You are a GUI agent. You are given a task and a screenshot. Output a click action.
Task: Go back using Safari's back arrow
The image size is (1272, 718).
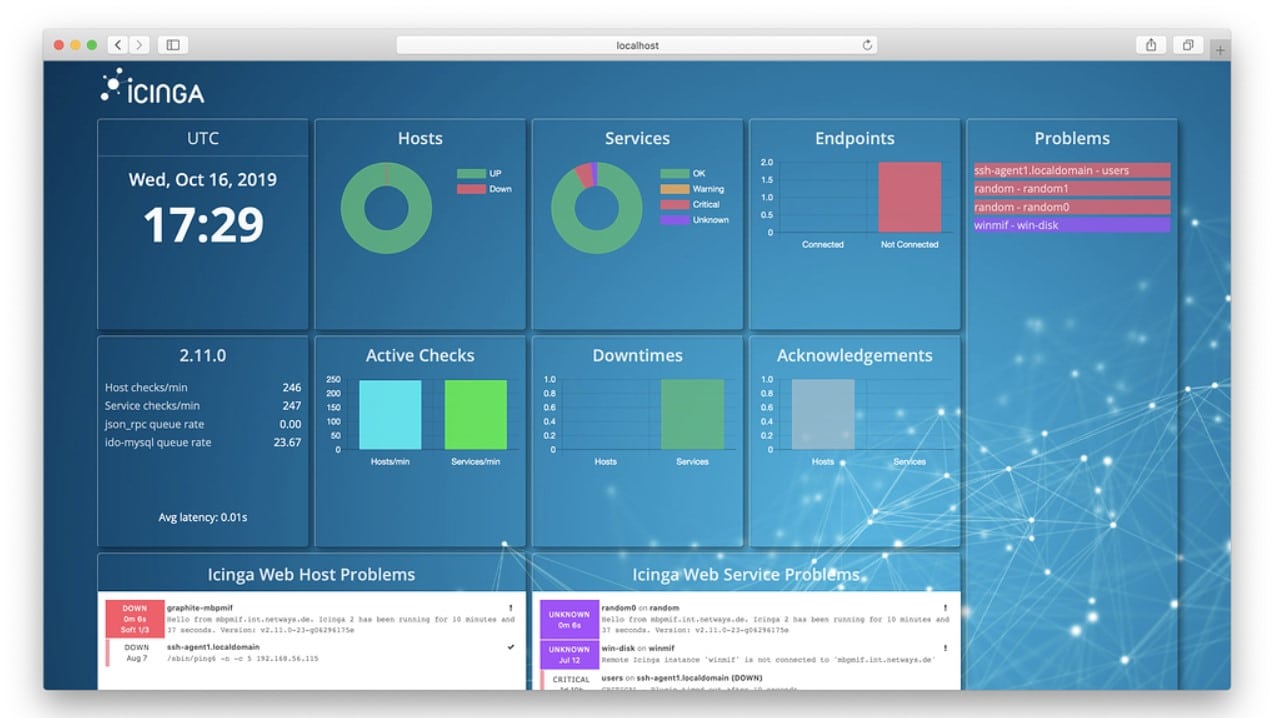point(117,45)
